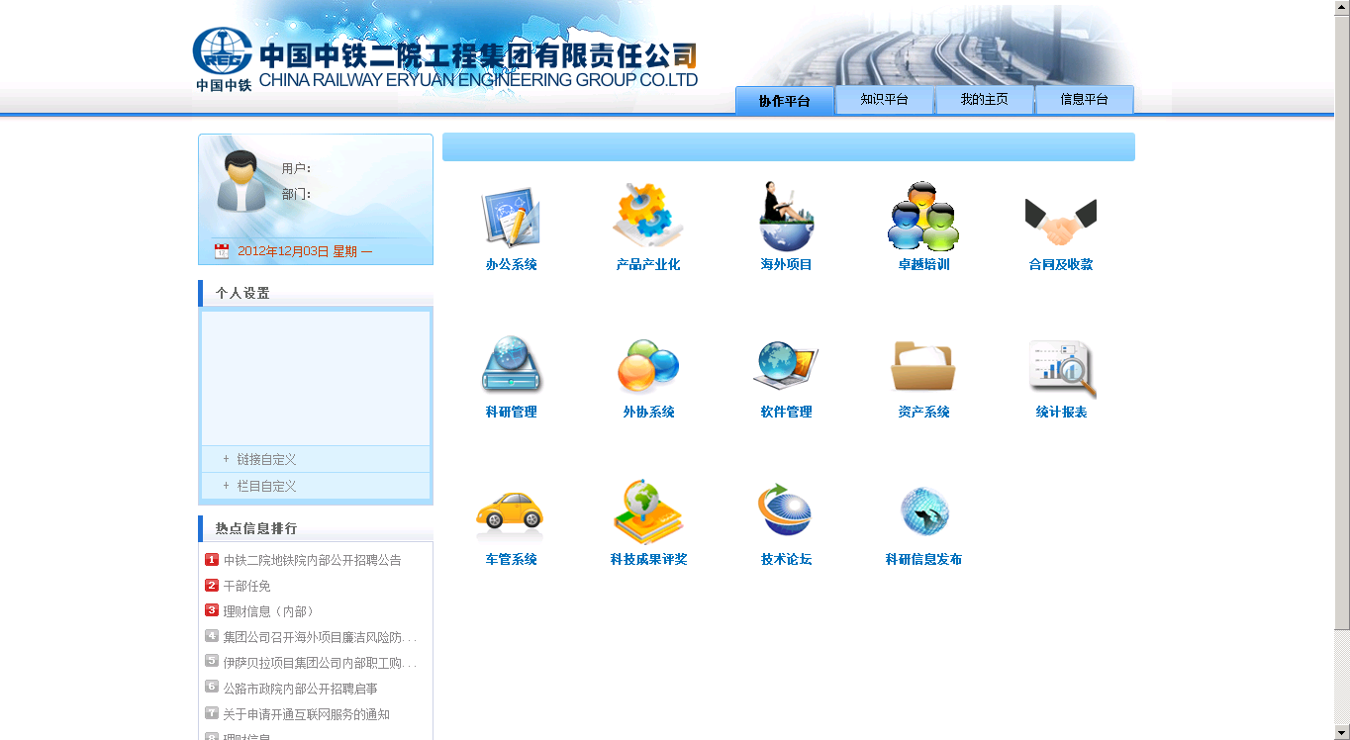Click the scroll down arrow on scrollbar
Viewport: 1350px width, 740px height.
(1342, 732)
